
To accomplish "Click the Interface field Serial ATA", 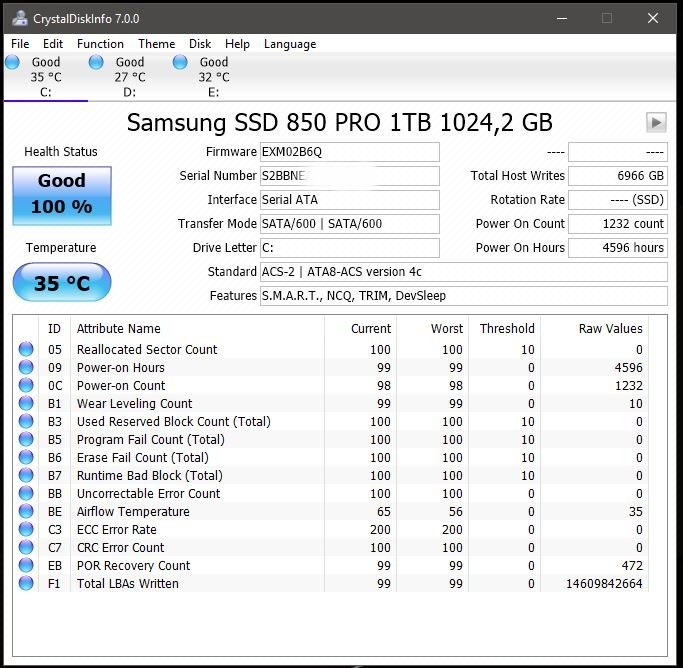I will coord(350,200).
